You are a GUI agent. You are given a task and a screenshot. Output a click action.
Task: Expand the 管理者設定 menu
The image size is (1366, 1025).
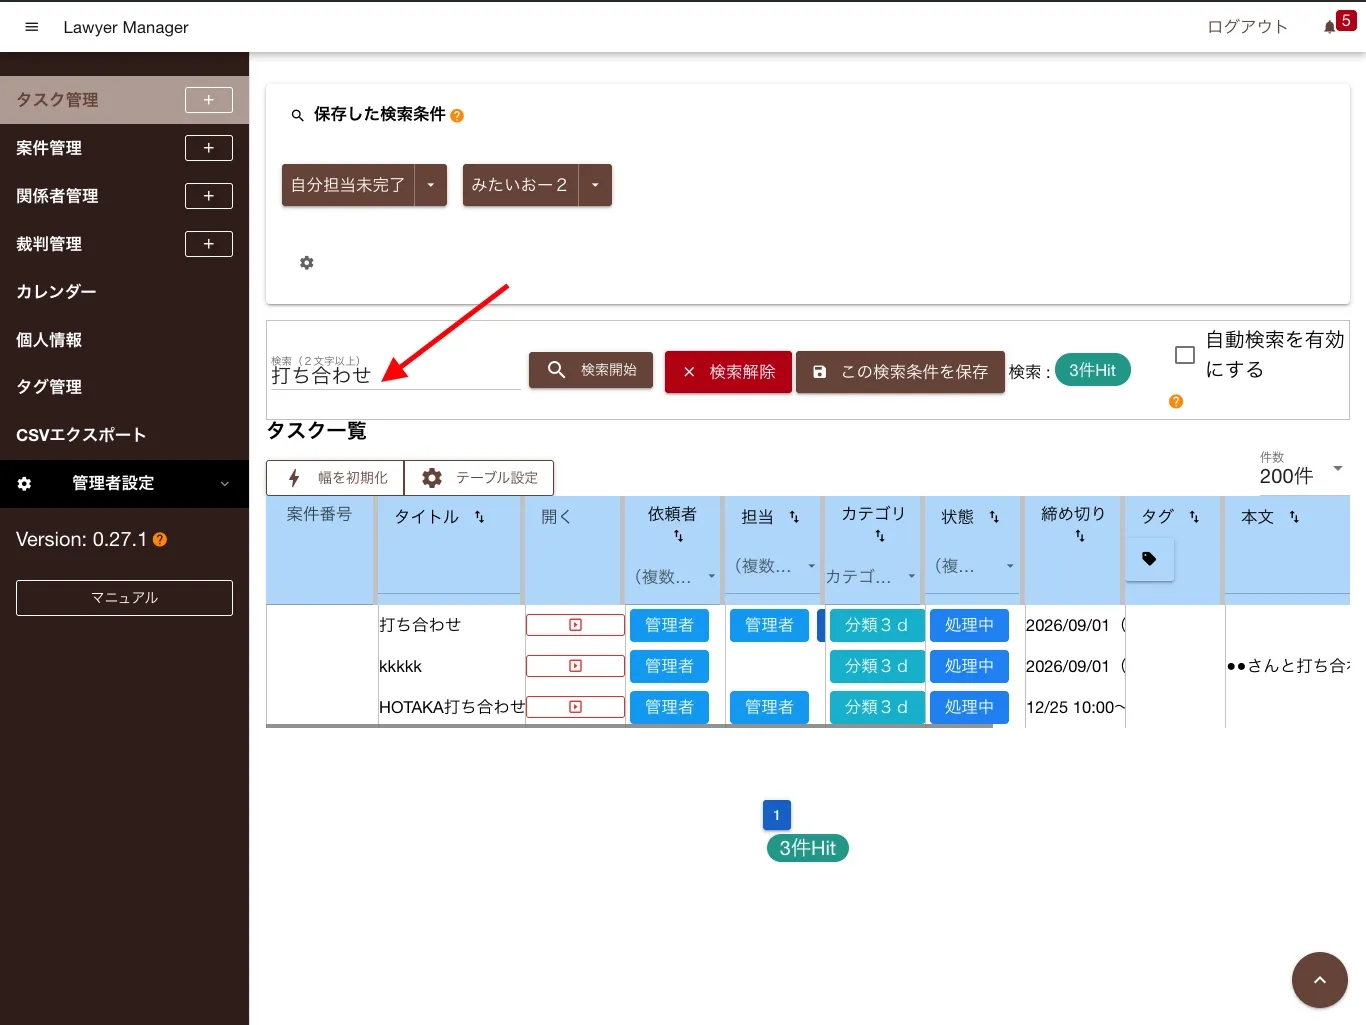[124, 484]
